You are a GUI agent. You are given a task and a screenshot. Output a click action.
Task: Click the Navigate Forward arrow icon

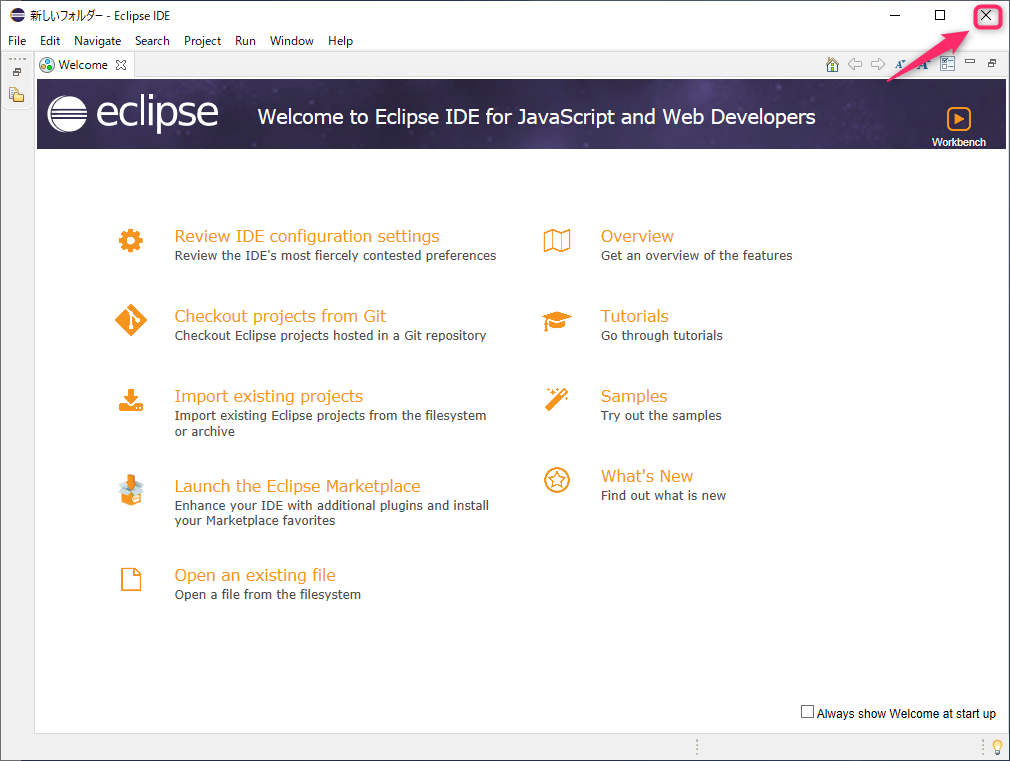[878, 64]
